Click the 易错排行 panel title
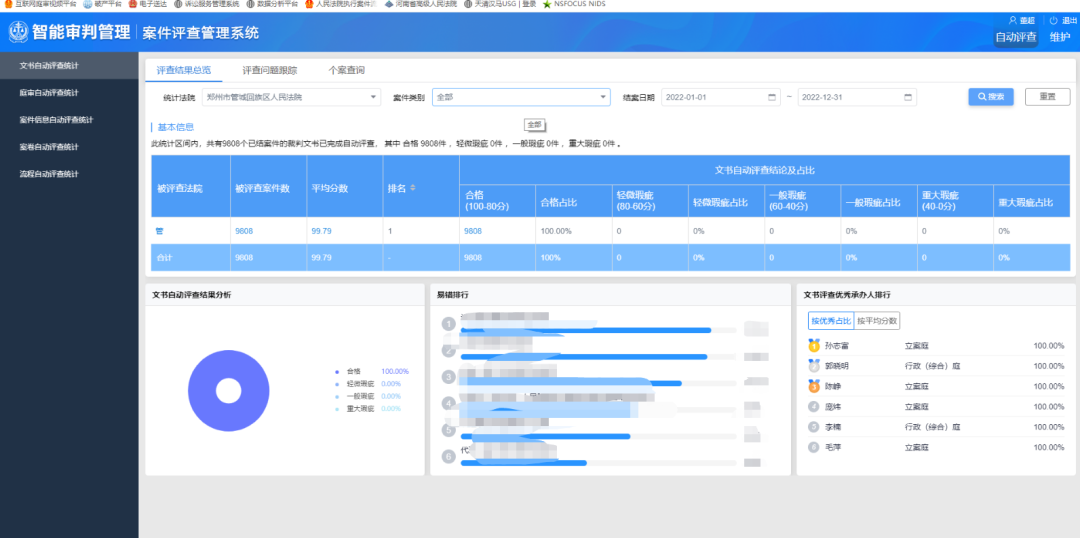The width and height of the screenshot is (1080, 538). 453,295
